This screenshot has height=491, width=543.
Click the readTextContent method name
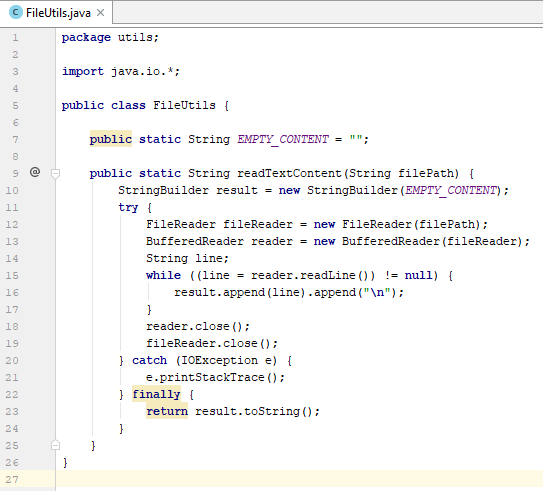[x=290, y=173]
